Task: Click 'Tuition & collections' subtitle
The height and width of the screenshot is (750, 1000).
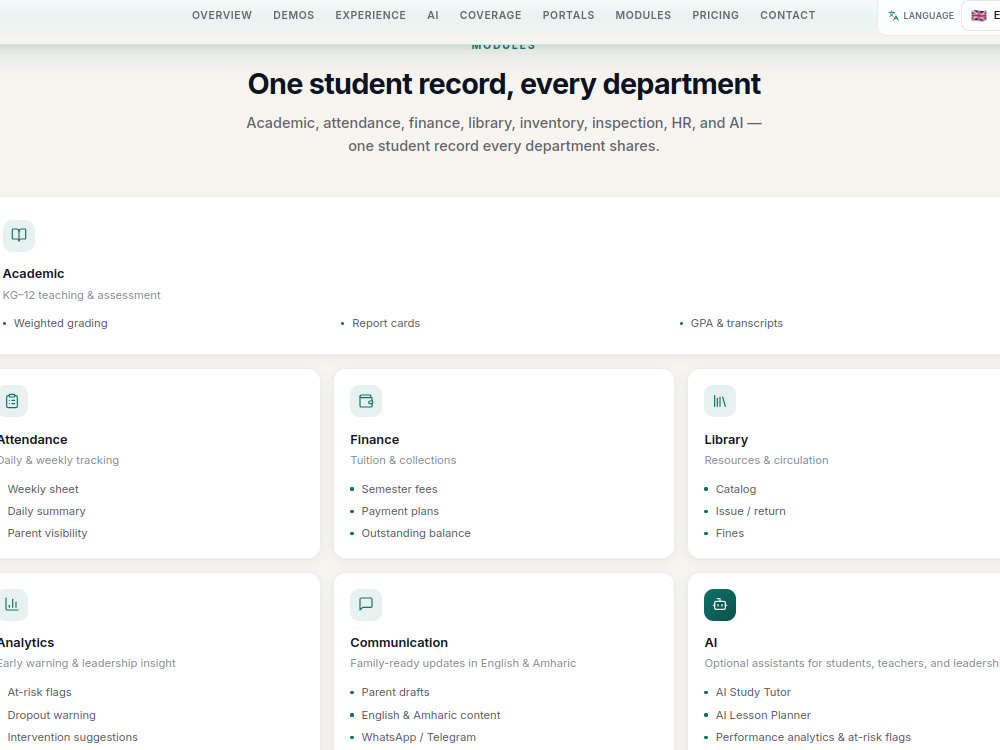Action: pyautogui.click(x=403, y=460)
